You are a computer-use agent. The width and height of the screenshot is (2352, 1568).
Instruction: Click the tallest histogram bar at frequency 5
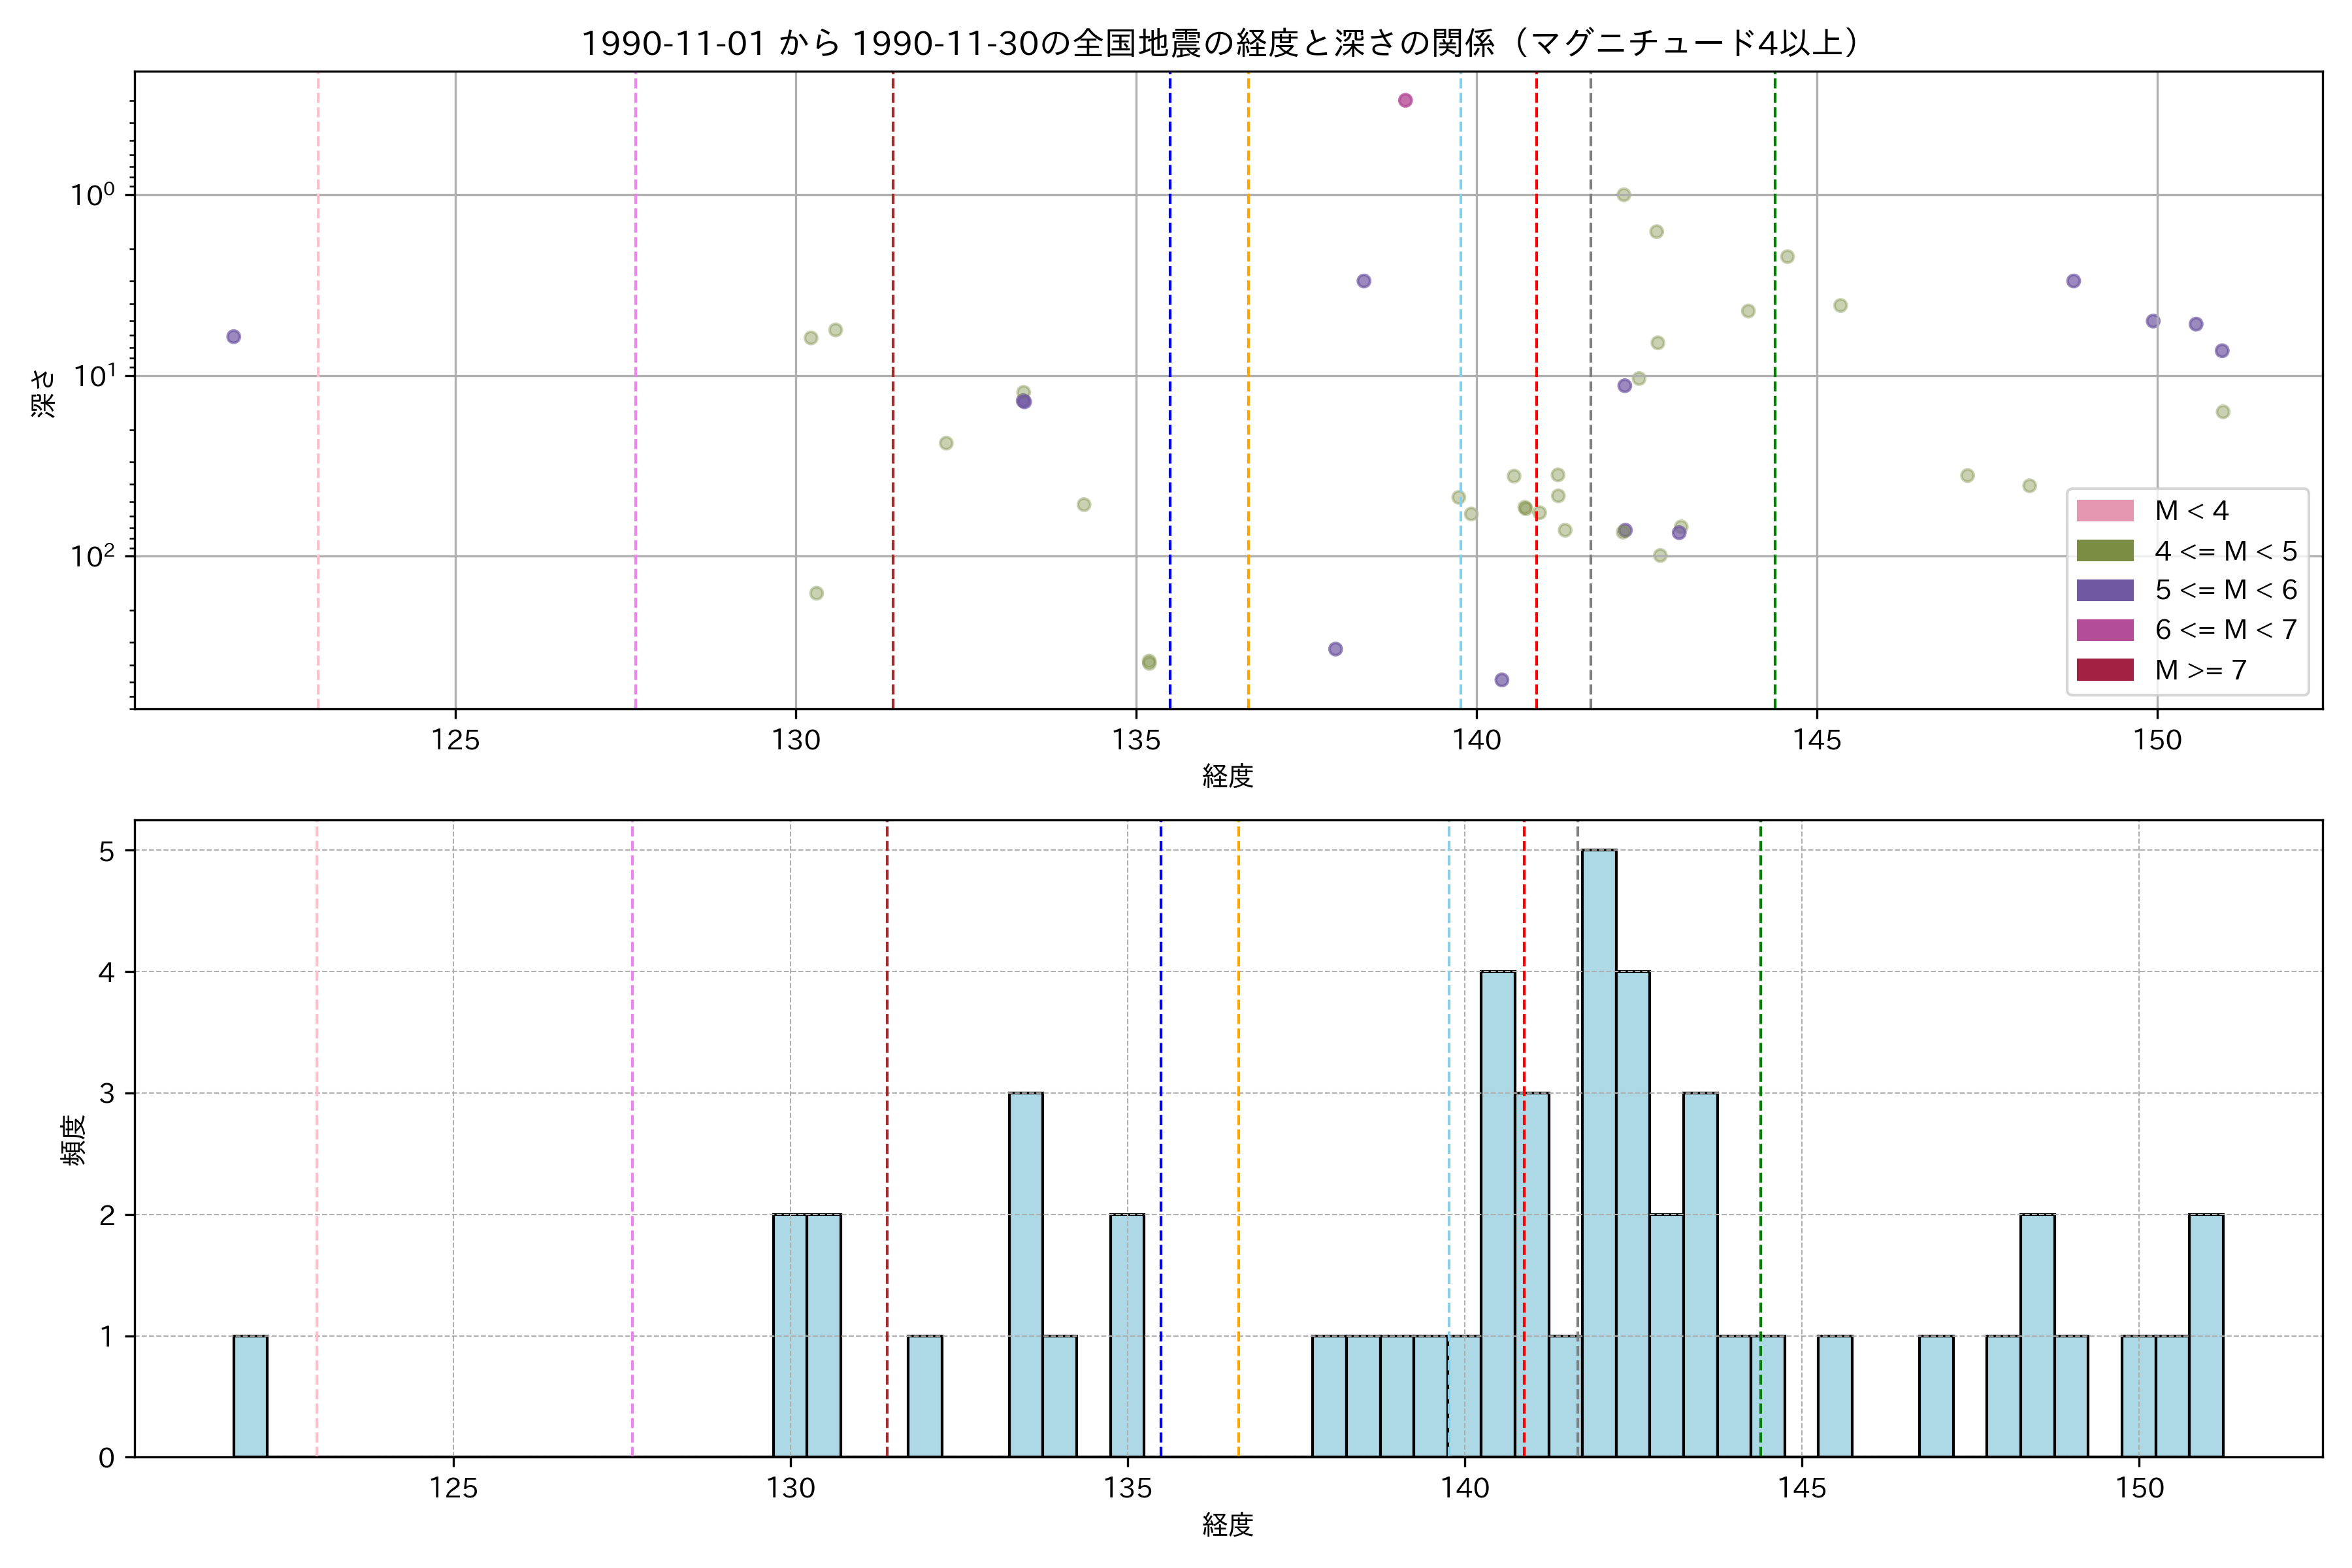pyautogui.click(x=1599, y=1150)
